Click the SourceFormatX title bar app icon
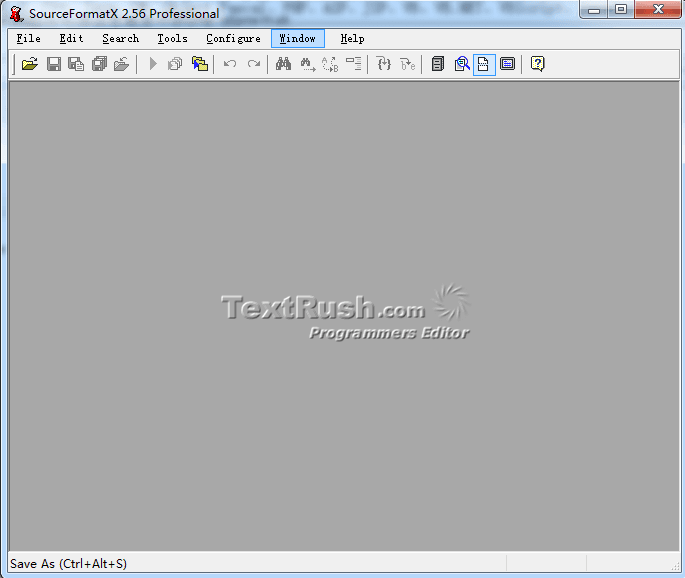This screenshot has width=685, height=578. click(x=16, y=14)
